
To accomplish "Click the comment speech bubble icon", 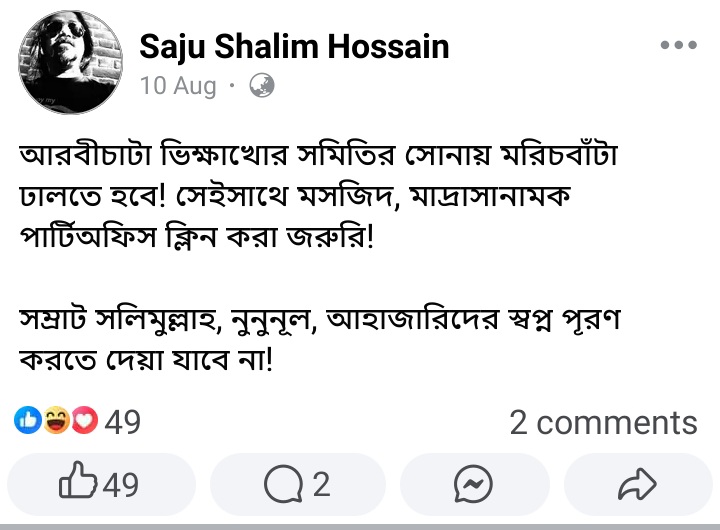I will coord(282,485).
